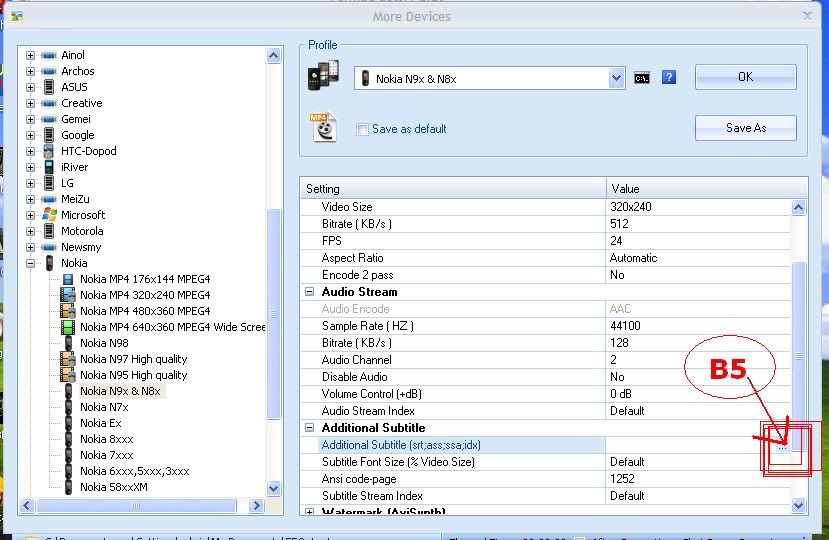Click the Video Size value 320x240
The height and width of the screenshot is (540, 829).
631,207
